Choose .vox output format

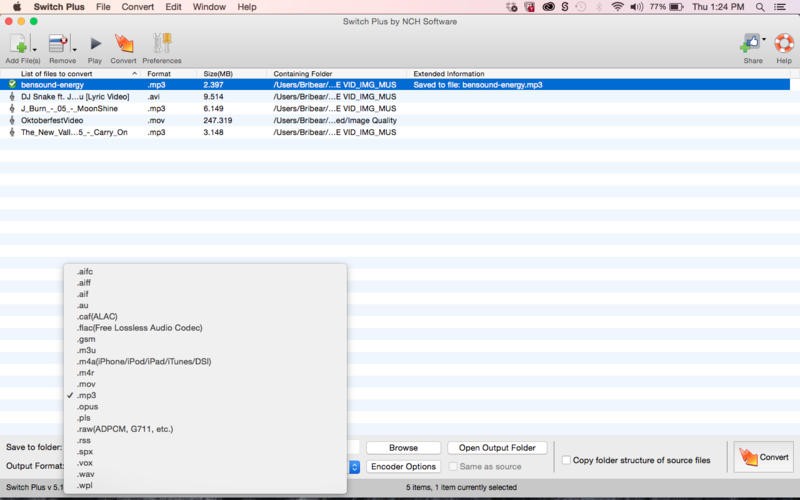coord(205,463)
